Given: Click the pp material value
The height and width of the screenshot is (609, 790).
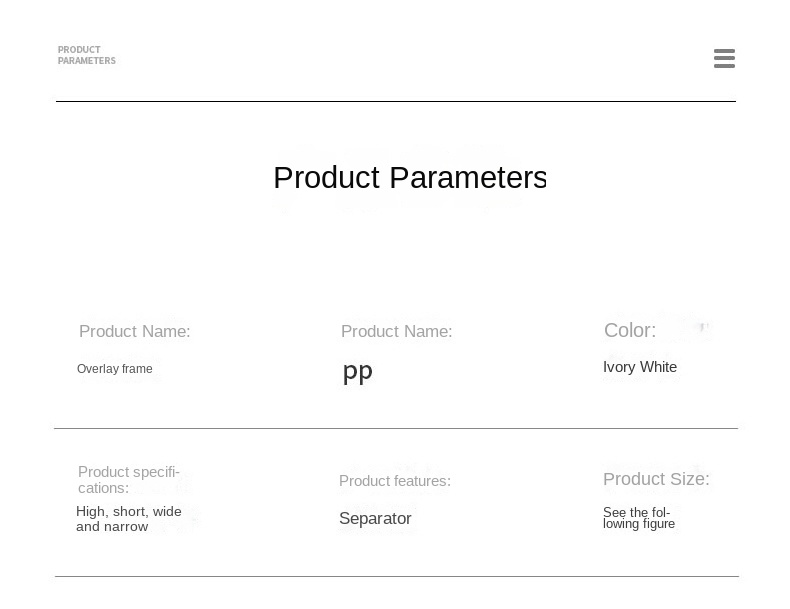Looking at the screenshot, I should click(x=357, y=372).
